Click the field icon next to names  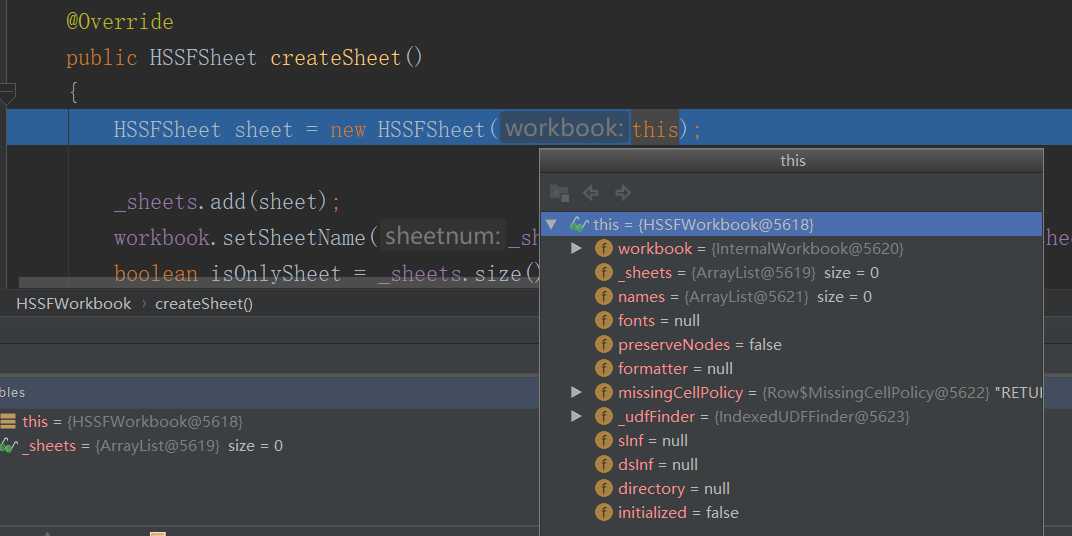click(604, 297)
